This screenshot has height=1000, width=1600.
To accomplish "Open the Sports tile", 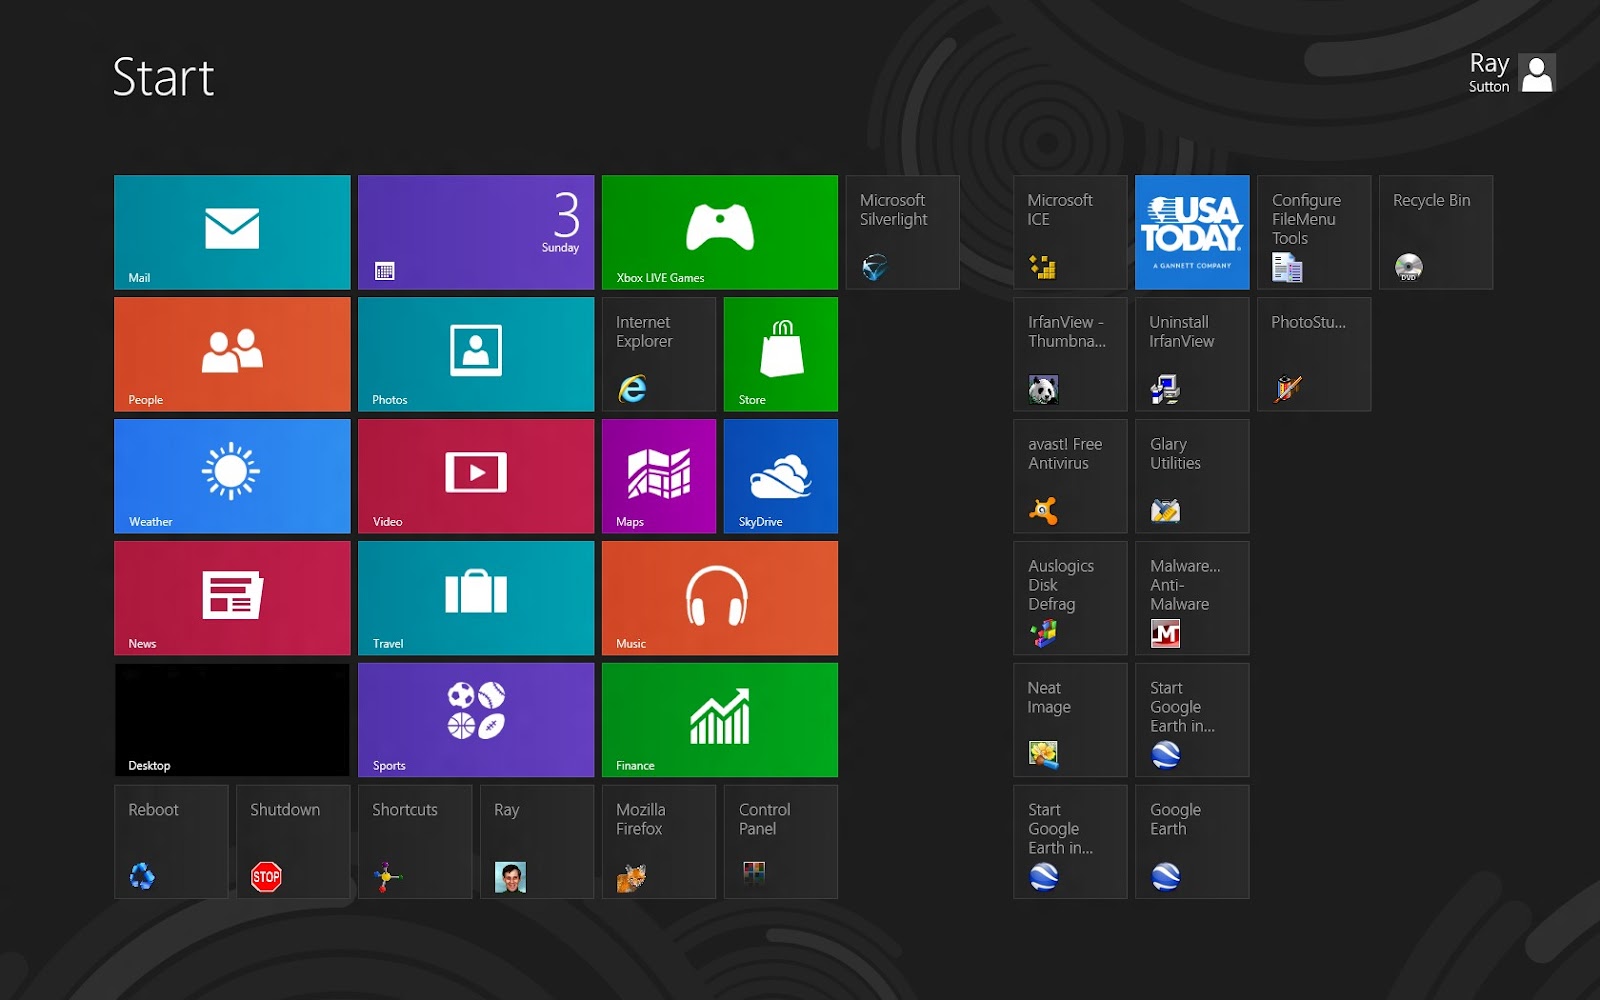I will coord(476,721).
